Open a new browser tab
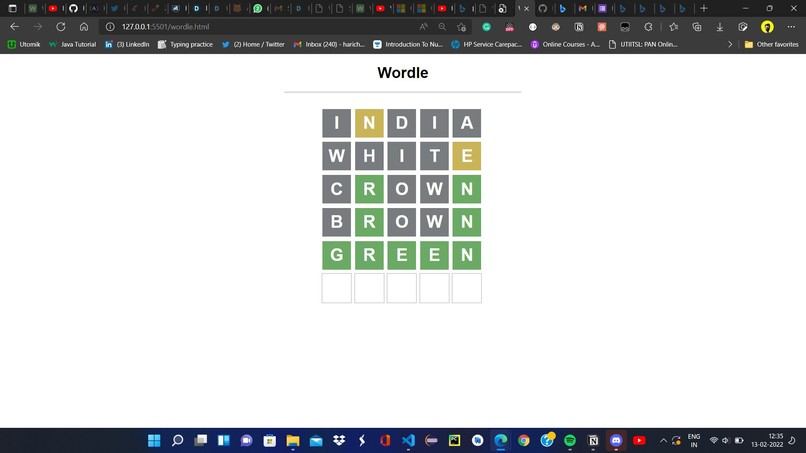The width and height of the screenshot is (806, 453). [x=704, y=8]
